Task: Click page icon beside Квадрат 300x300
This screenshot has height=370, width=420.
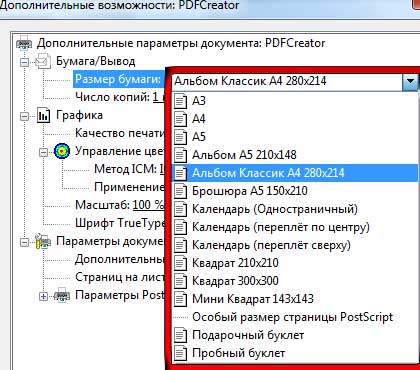Action: pyautogui.click(x=180, y=281)
